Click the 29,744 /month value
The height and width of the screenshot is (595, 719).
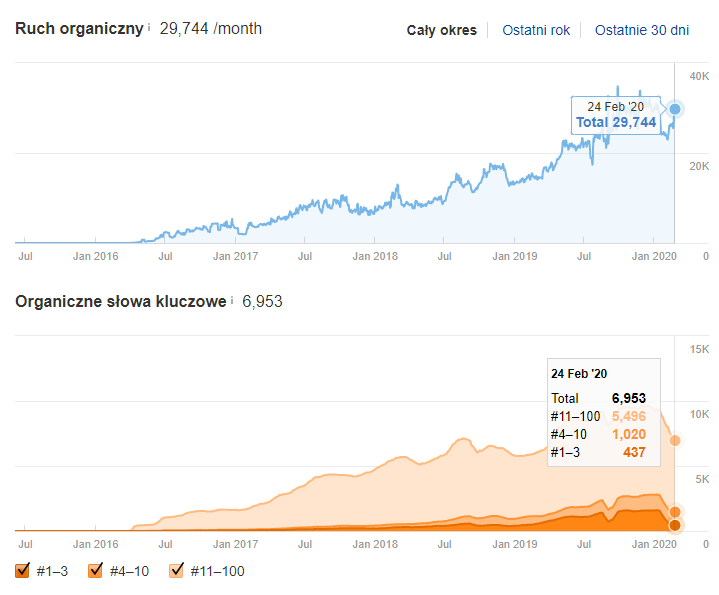(x=211, y=28)
